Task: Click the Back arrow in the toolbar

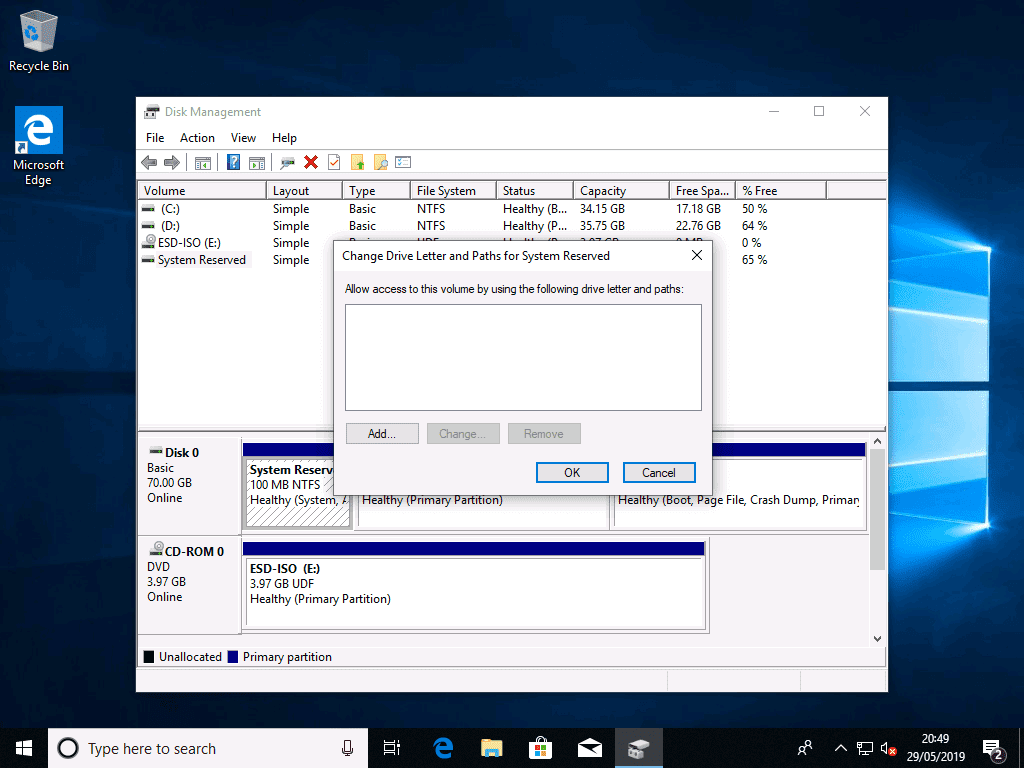Action: click(x=149, y=163)
